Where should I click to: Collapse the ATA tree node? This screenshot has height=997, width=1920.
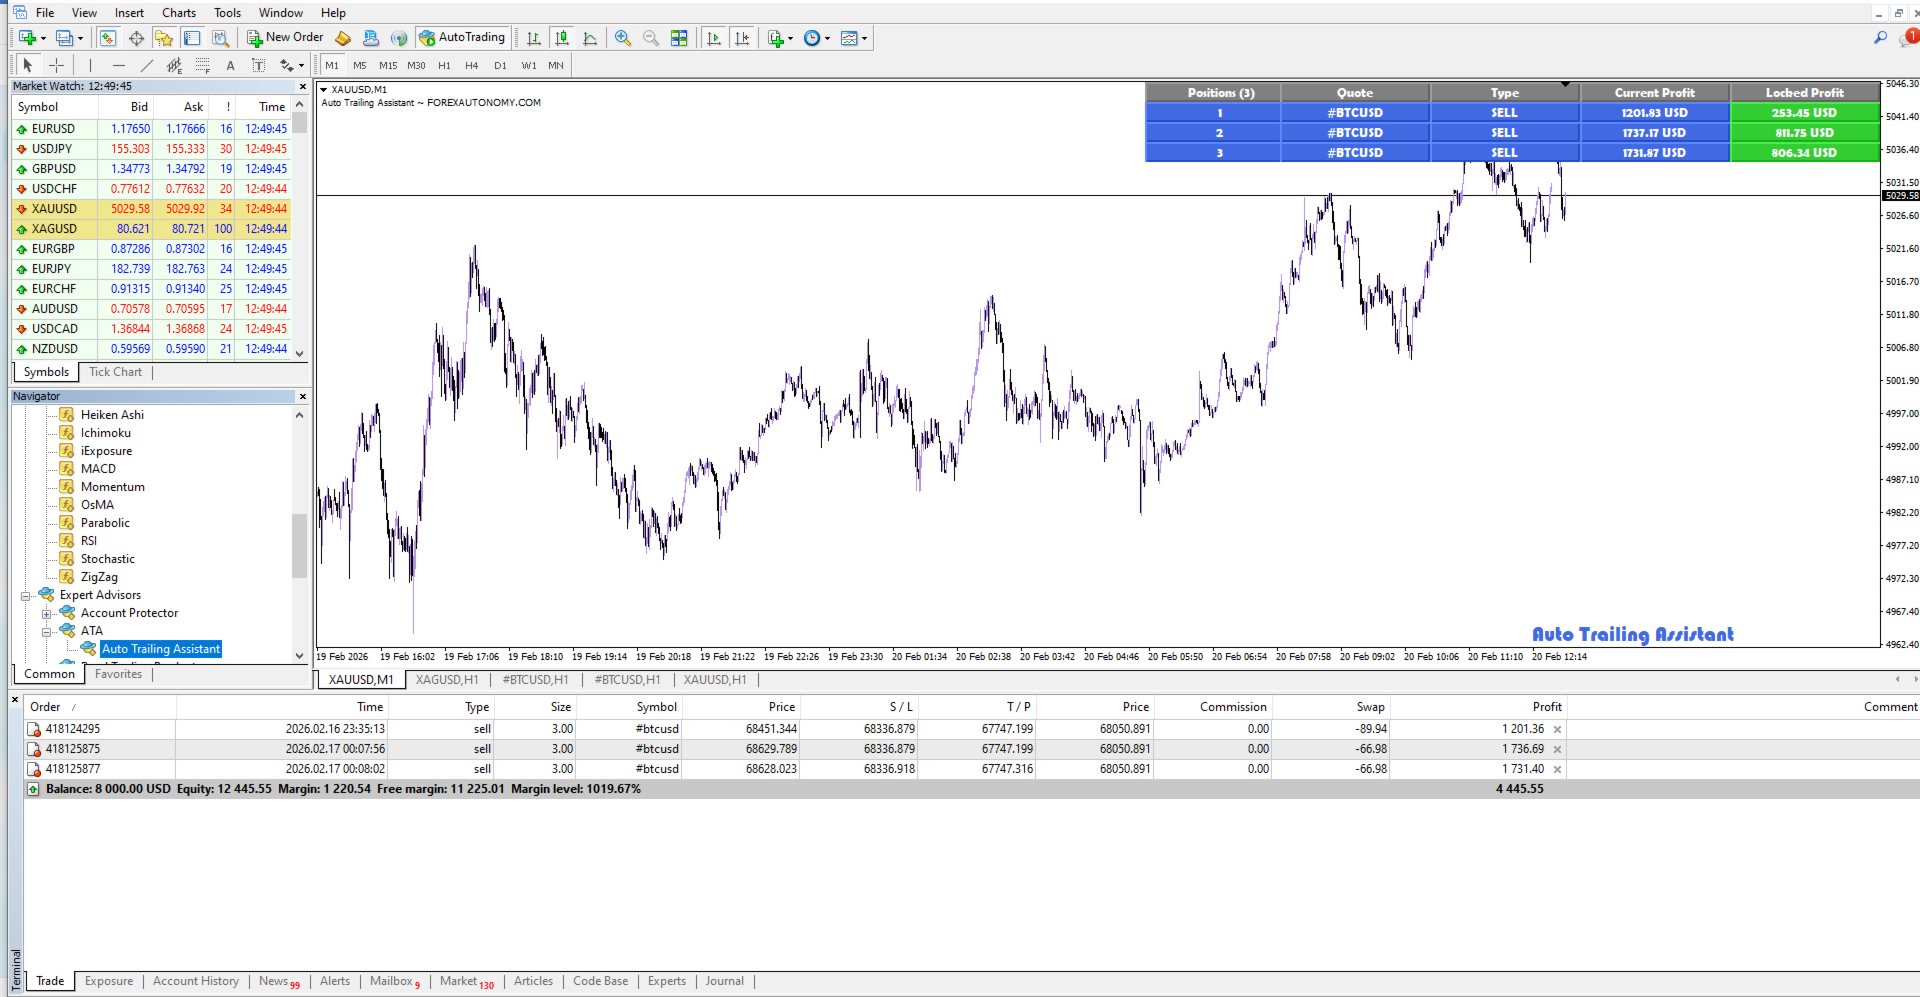46,632
